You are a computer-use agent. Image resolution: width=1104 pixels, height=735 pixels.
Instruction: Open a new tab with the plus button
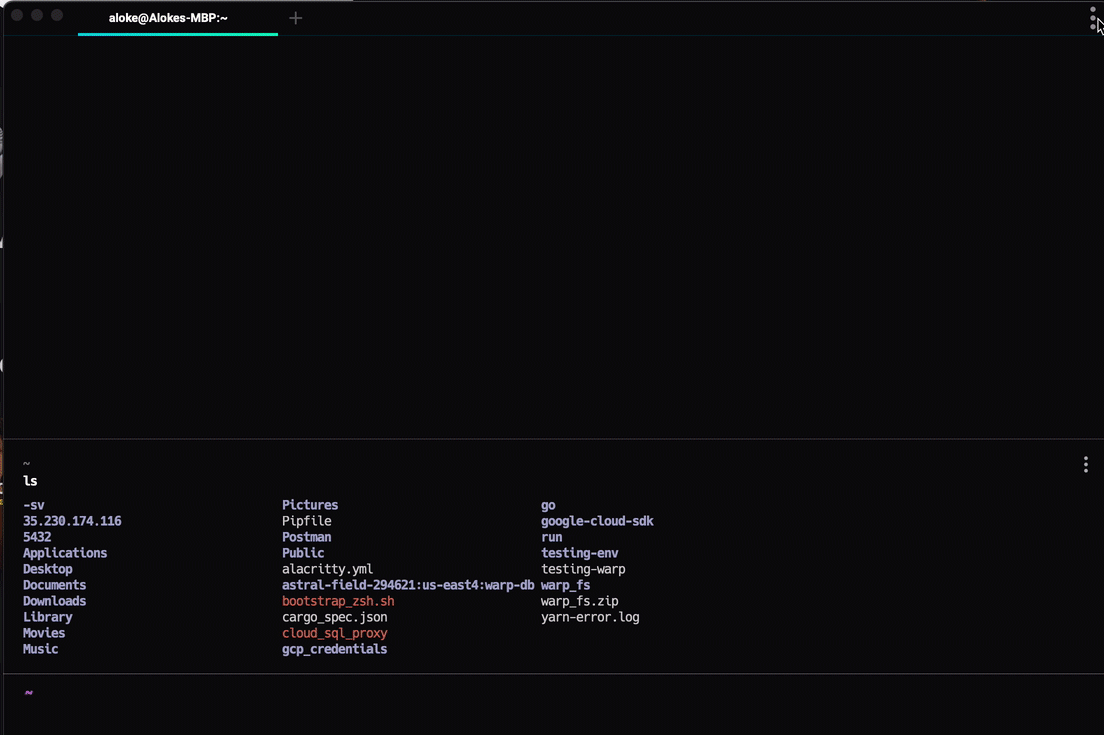[x=295, y=16]
